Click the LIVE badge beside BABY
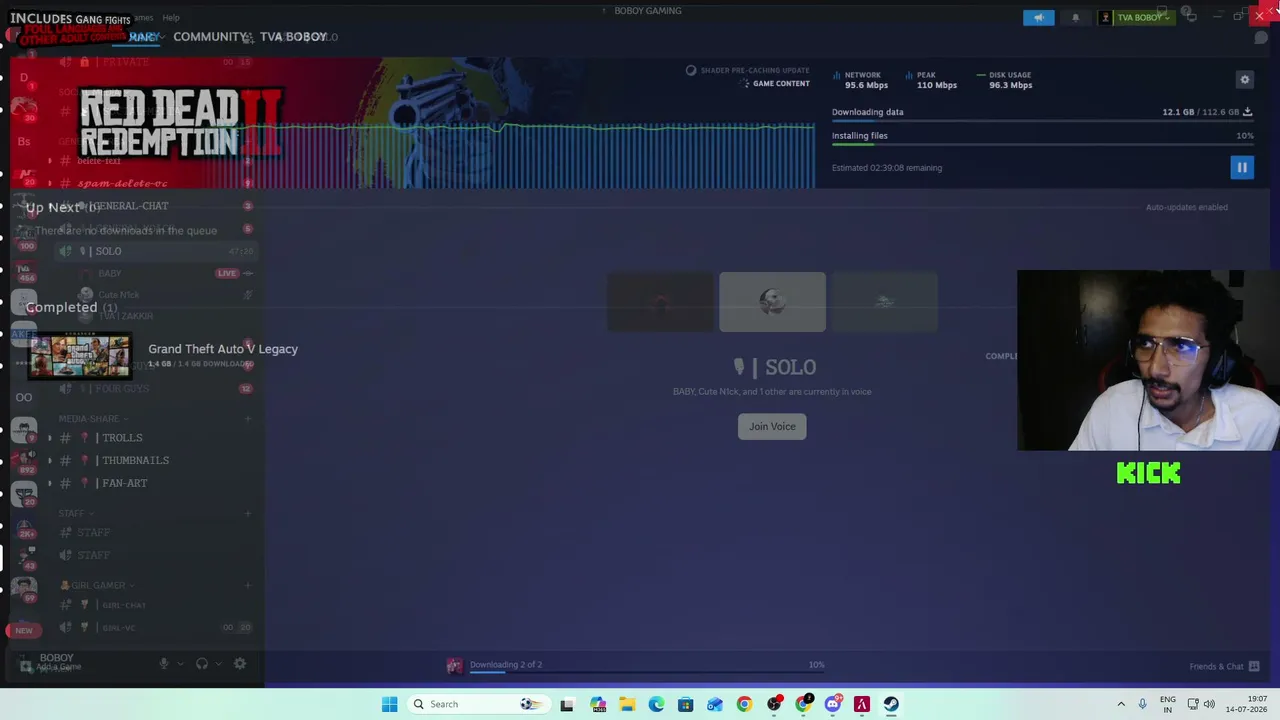This screenshot has height=720, width=1280. (227, 273)
